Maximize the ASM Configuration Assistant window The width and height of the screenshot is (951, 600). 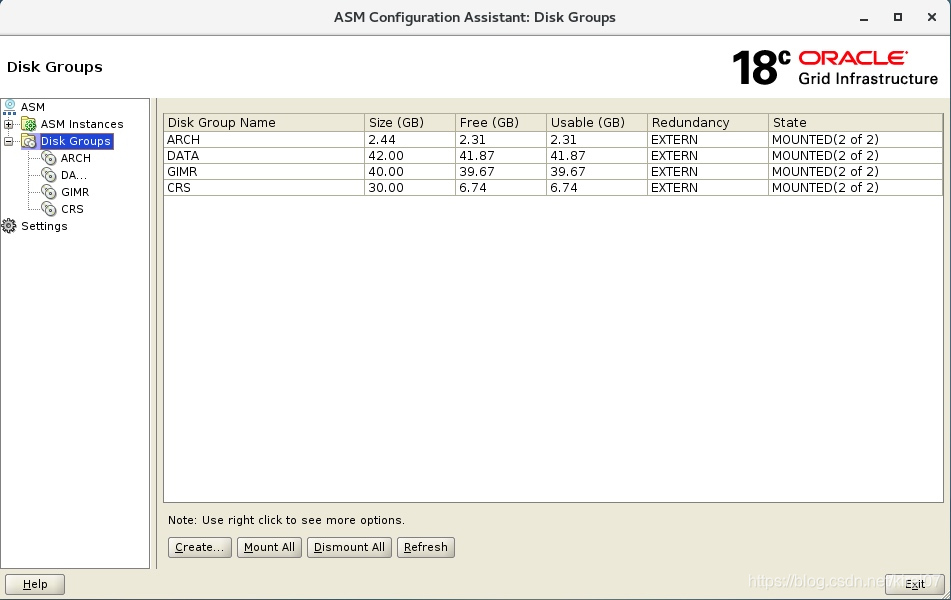click(x=898, y=18)
